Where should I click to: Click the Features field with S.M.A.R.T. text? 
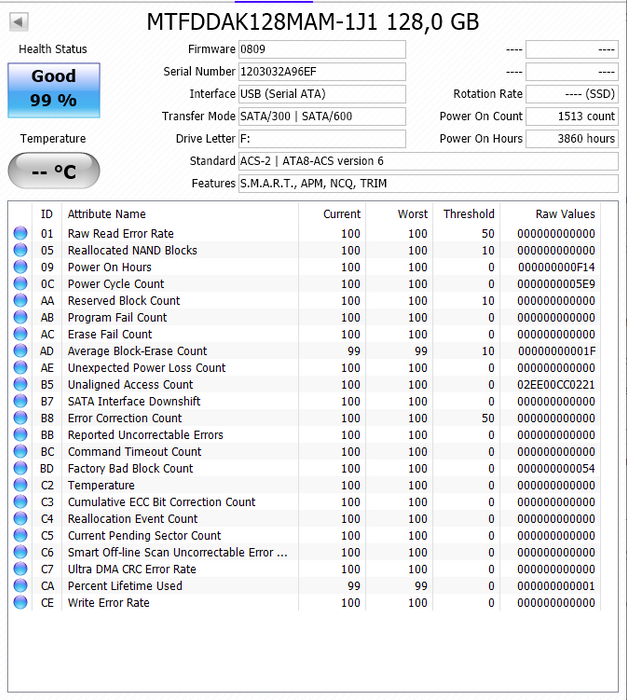click(x=428, y=184)
